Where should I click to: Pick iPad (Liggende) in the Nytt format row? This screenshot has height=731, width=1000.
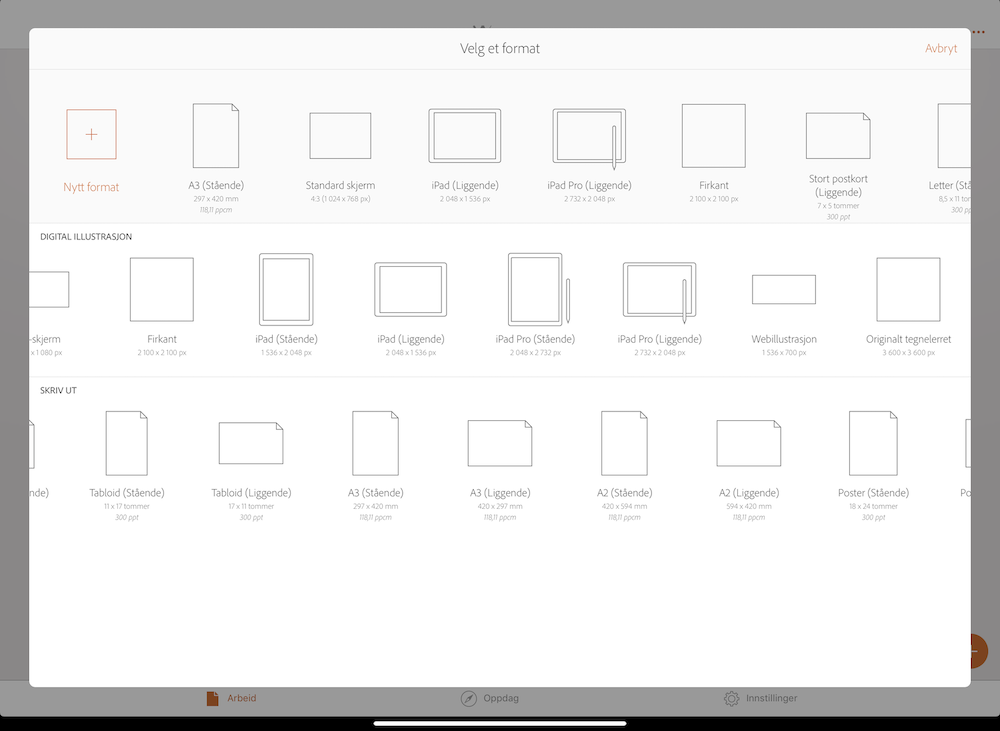coord(465,156)
